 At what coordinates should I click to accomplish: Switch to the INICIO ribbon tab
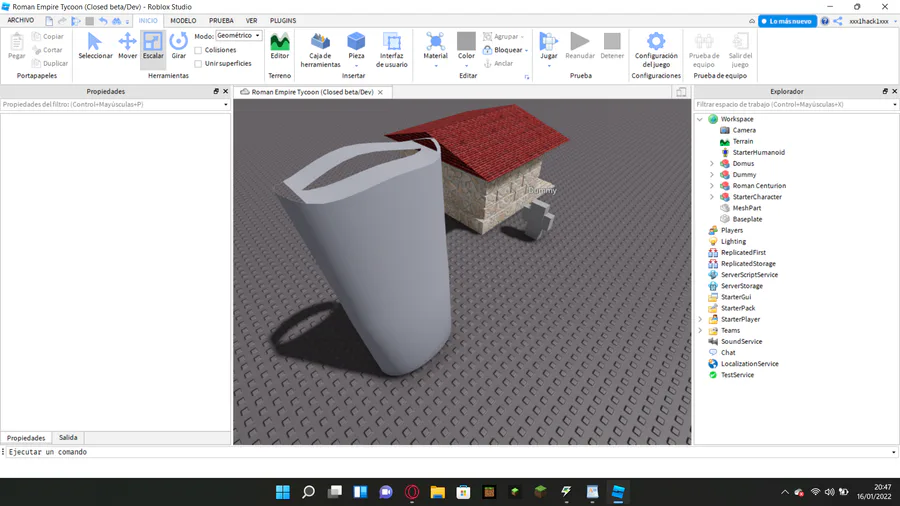click(148, 21)
